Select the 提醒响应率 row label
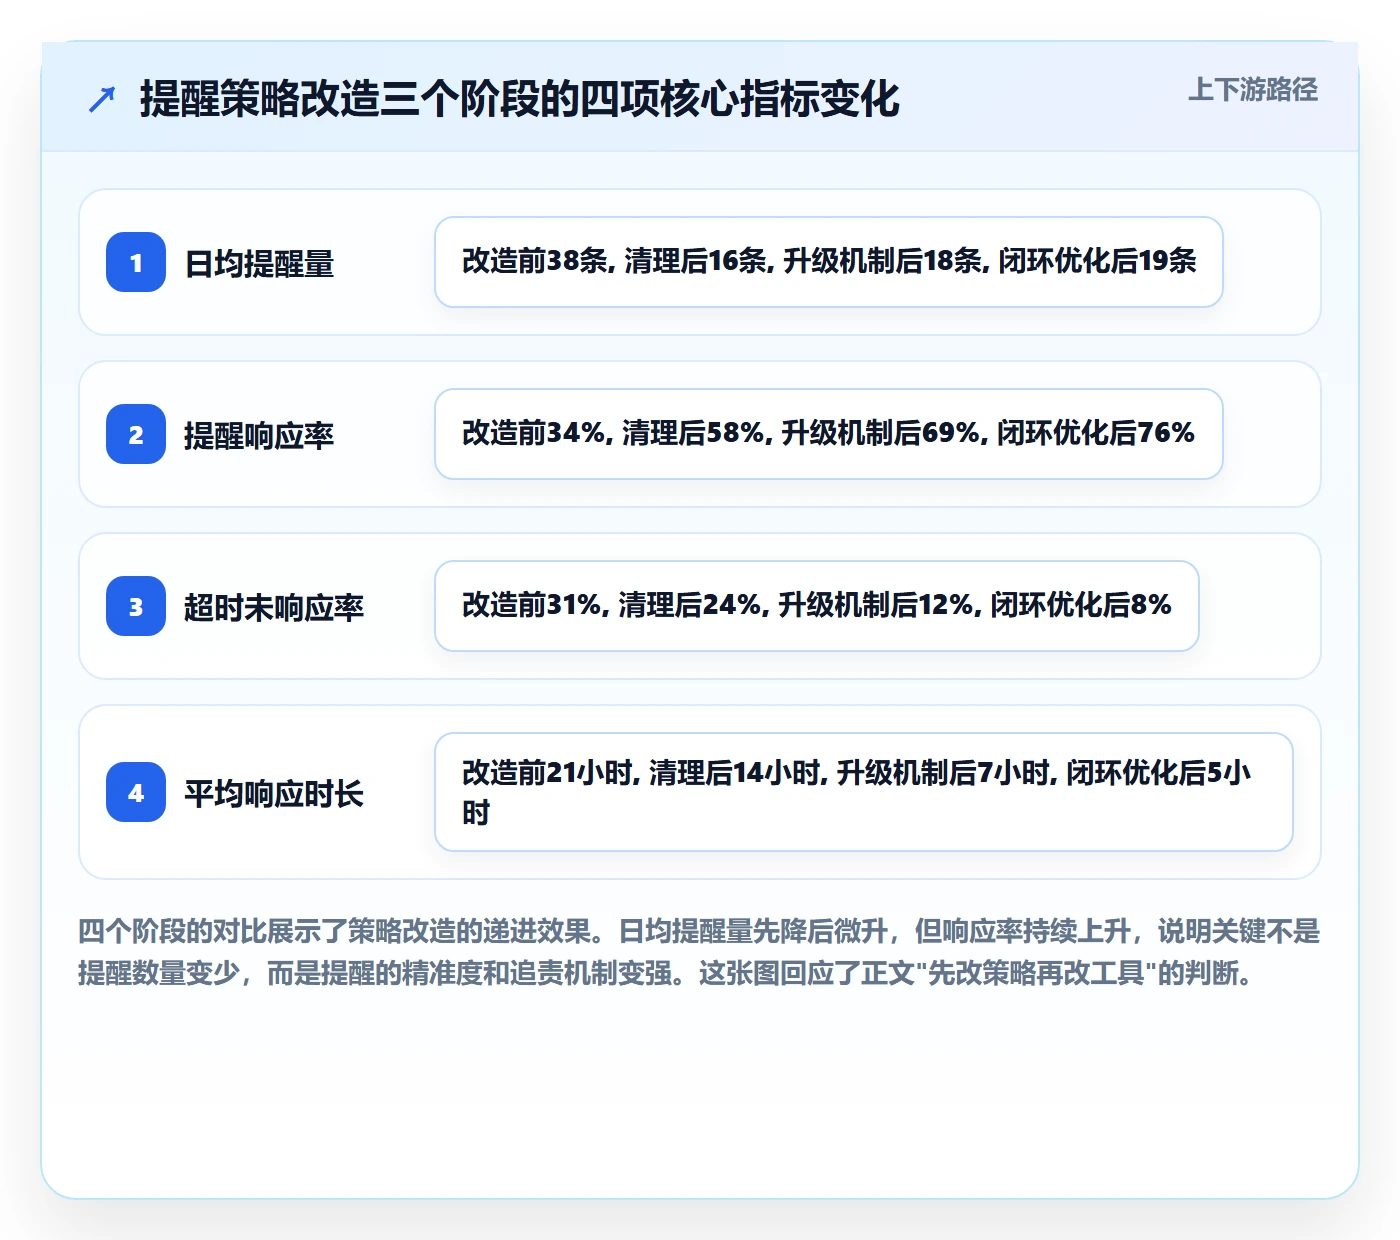Image resolution: width=1400 pixels, height=1240 pixels. [x=259, y=435]
